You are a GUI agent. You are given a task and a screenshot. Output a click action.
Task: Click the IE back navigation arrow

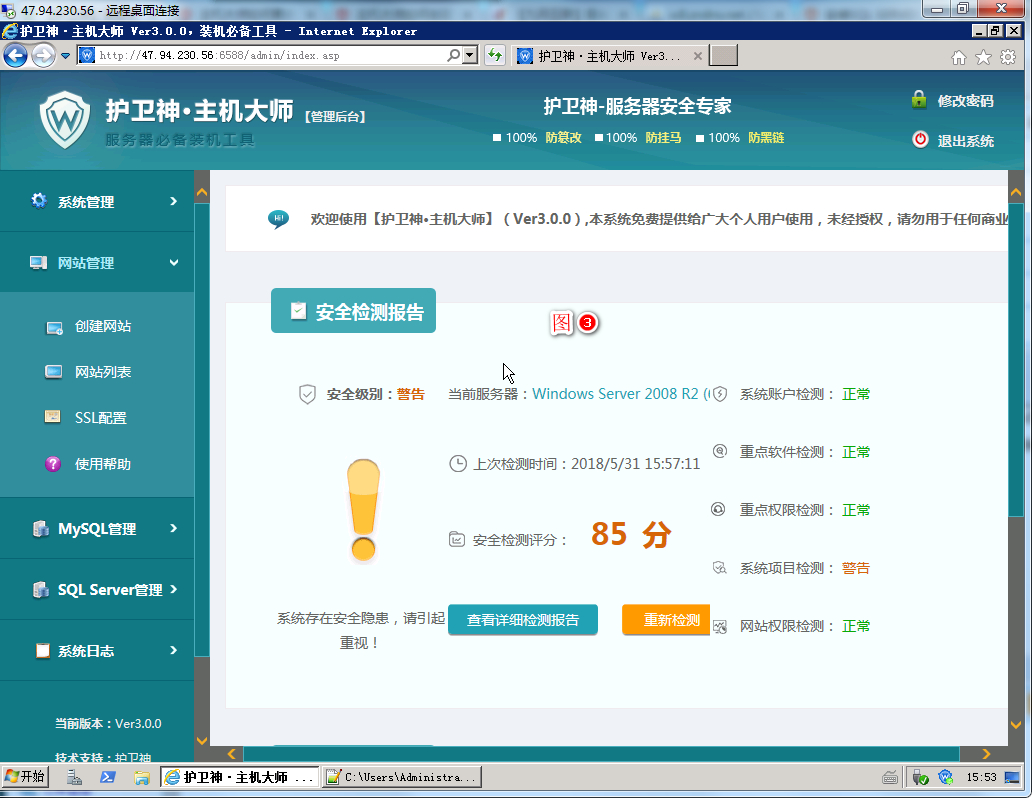click(x=15, y=55)
